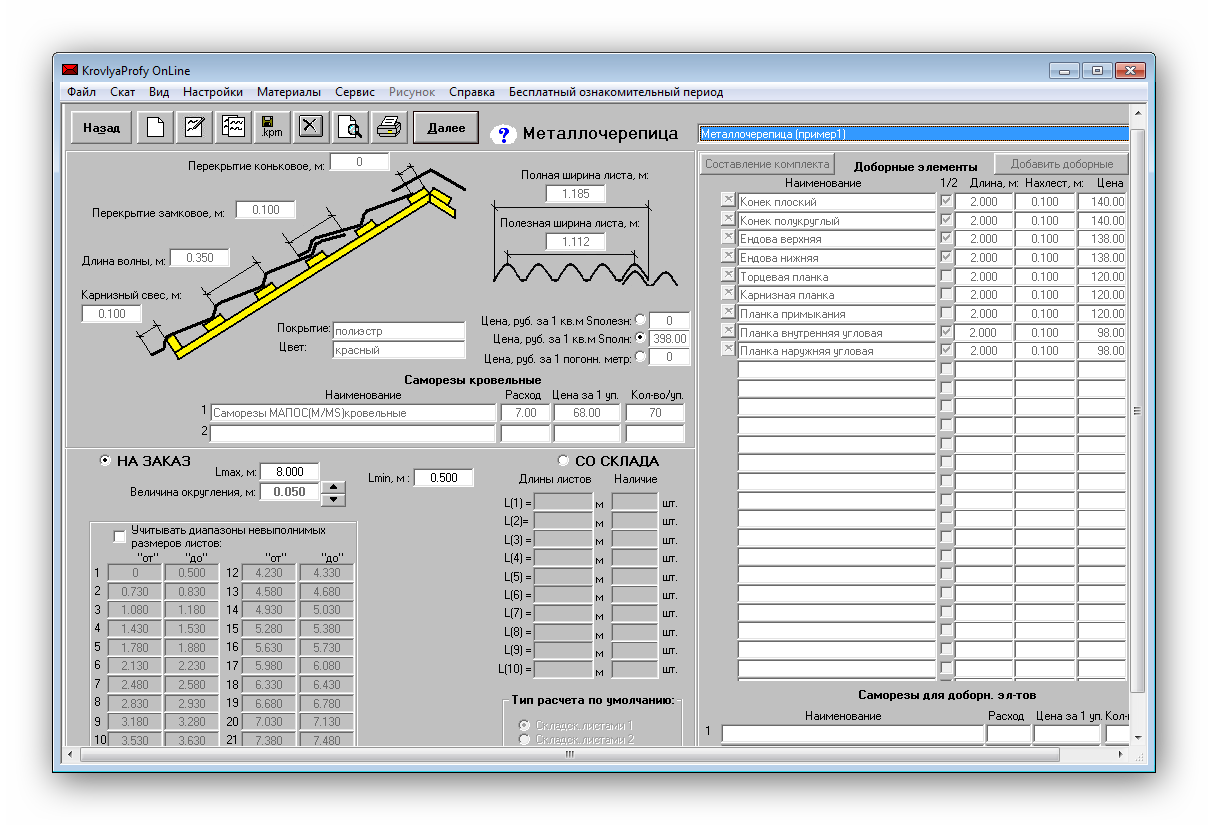This screenshot has height=825, width=1208.
Task: Remove the Конек плоский row with its X icon
Action: pyautogui.click(x=728, y=201)
